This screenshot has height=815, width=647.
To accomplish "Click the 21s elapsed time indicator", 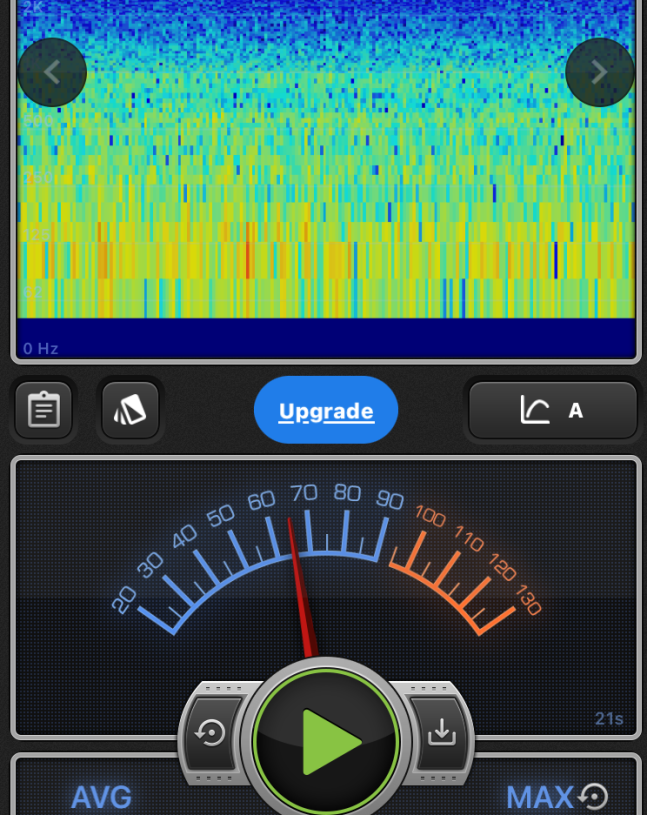I will point(608,719).
